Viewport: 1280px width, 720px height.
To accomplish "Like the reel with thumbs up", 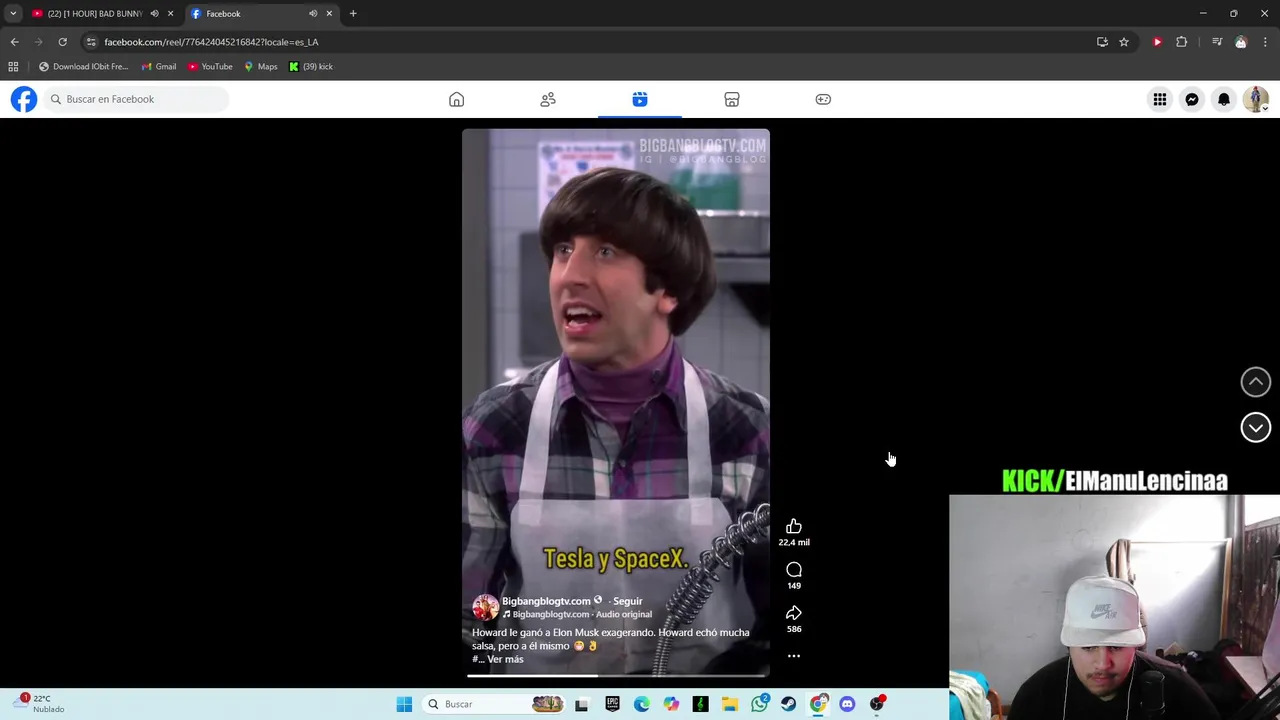I will 794,527.
